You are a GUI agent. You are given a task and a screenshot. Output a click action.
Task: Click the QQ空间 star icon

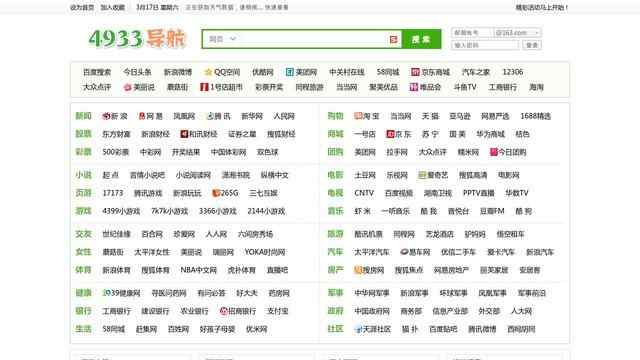208,72
